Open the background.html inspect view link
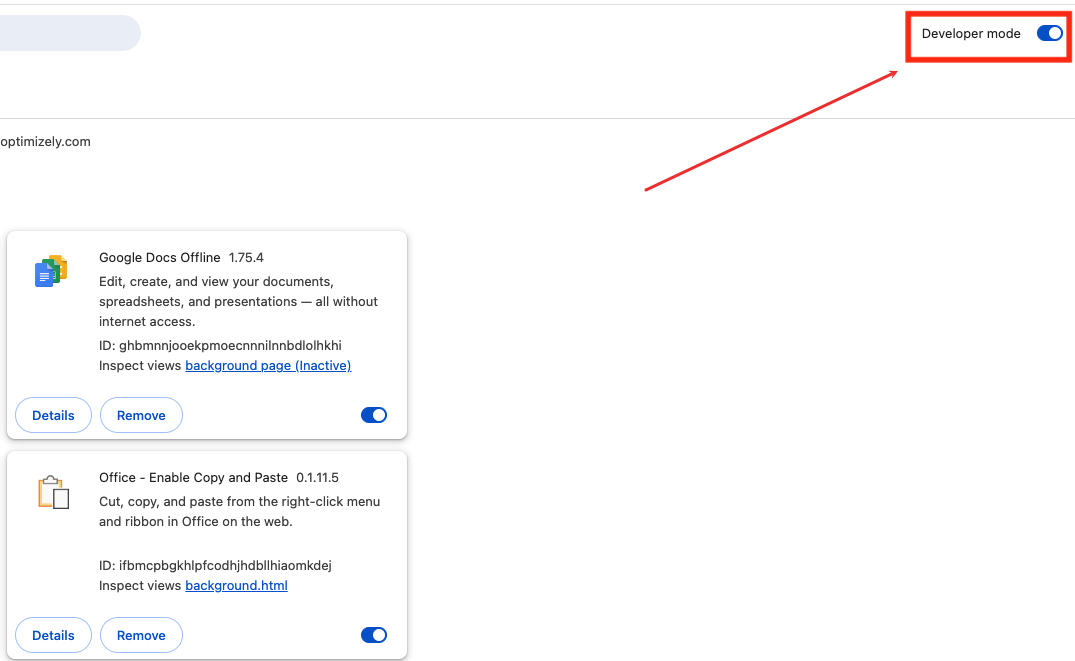Screen dimensions: 1075x661 [x=237, y=586]
